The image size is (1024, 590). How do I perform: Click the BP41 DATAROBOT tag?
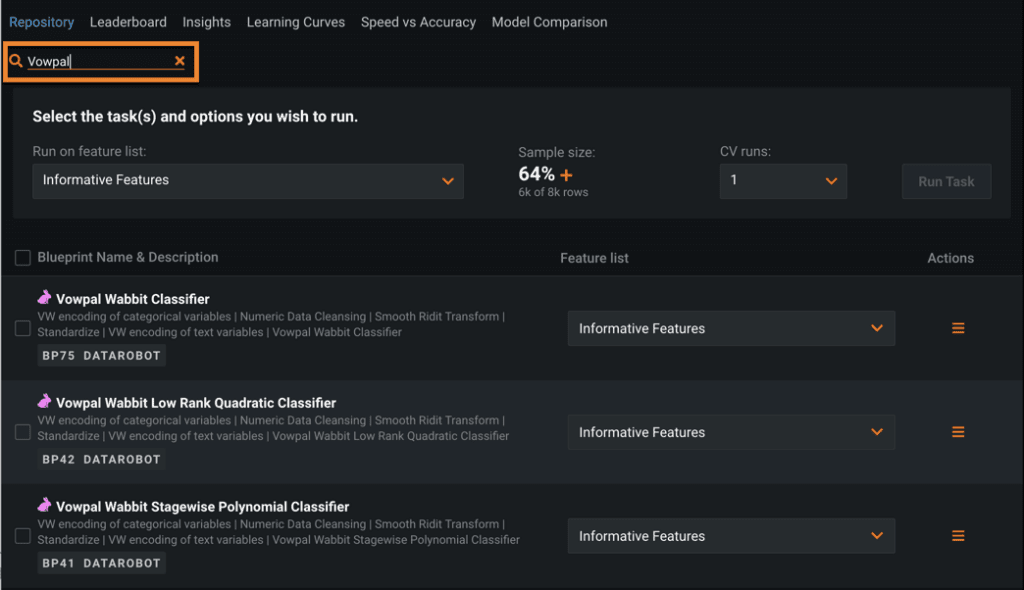click(x=101, y=563)
